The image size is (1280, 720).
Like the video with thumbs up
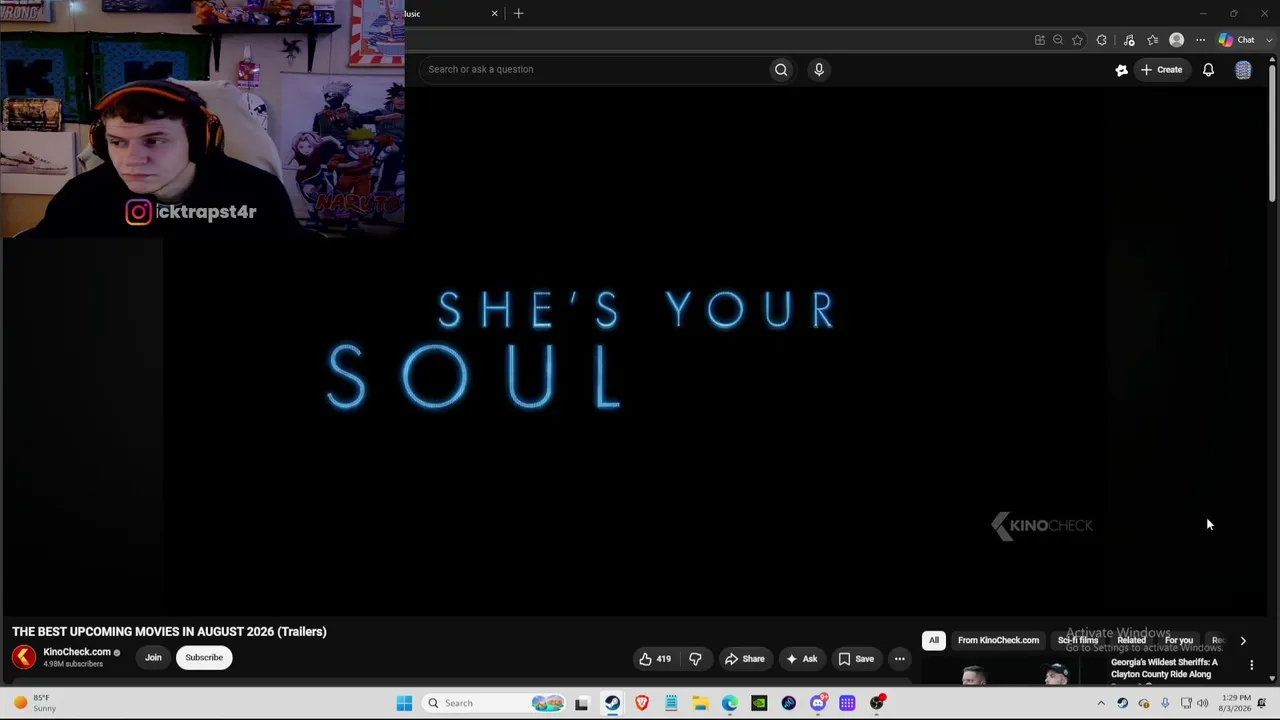click(x=655, y=659)
